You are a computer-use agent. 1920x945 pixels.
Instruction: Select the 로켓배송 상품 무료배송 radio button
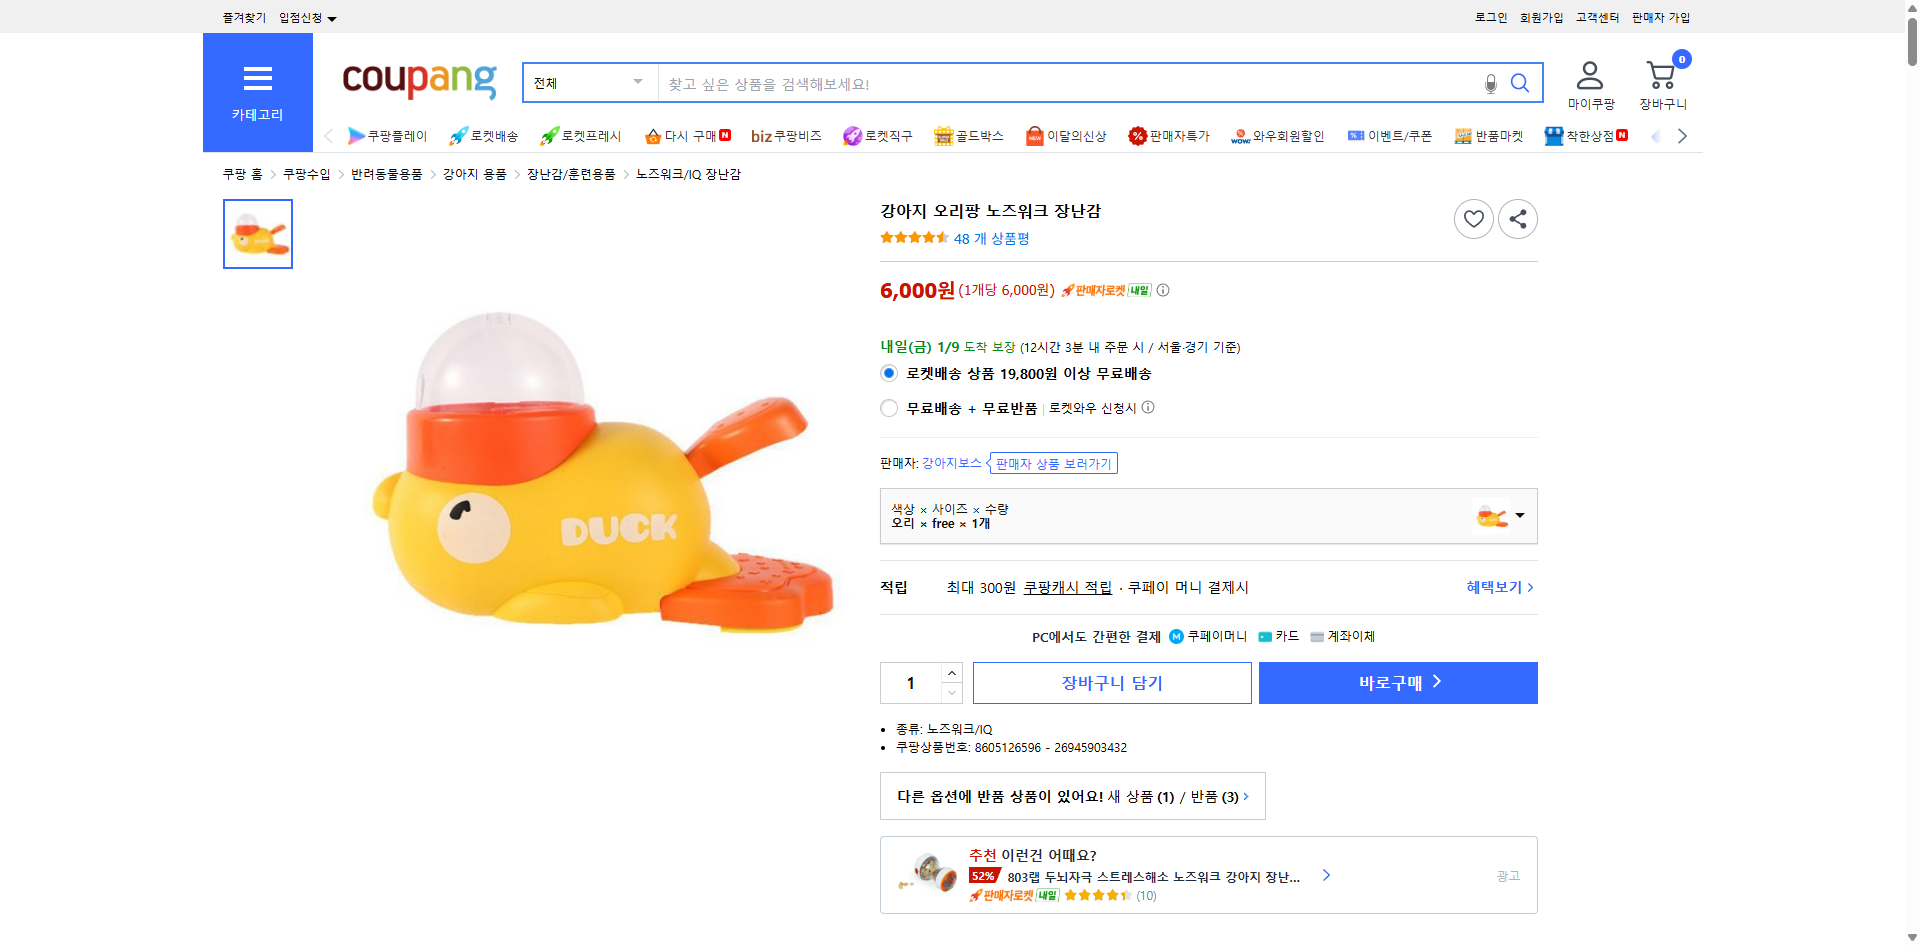point(888,372)
